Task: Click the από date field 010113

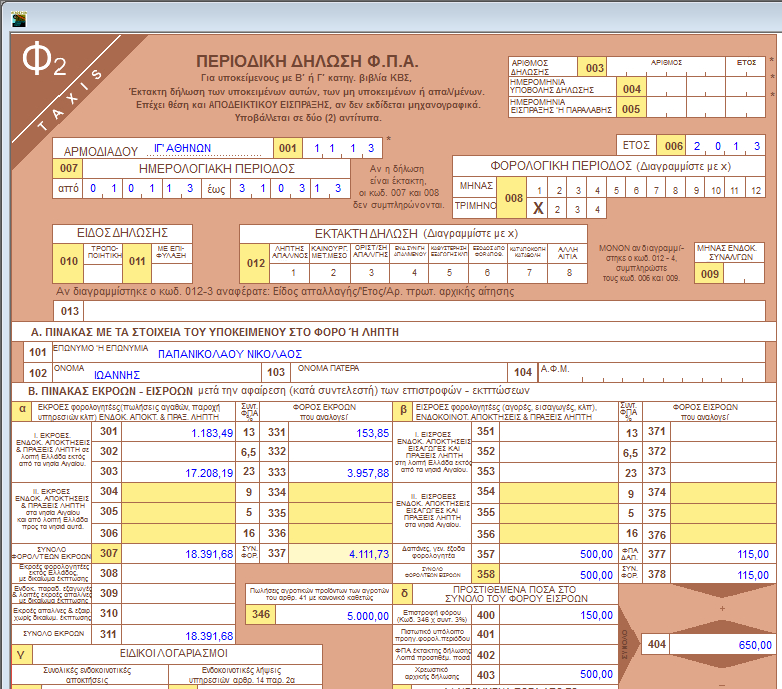Action: 140,188
